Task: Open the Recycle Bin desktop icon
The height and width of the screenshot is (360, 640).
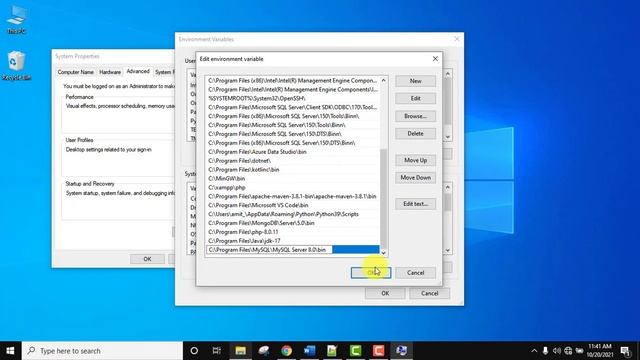Action: pyautogui.click(x=16, y=65)
